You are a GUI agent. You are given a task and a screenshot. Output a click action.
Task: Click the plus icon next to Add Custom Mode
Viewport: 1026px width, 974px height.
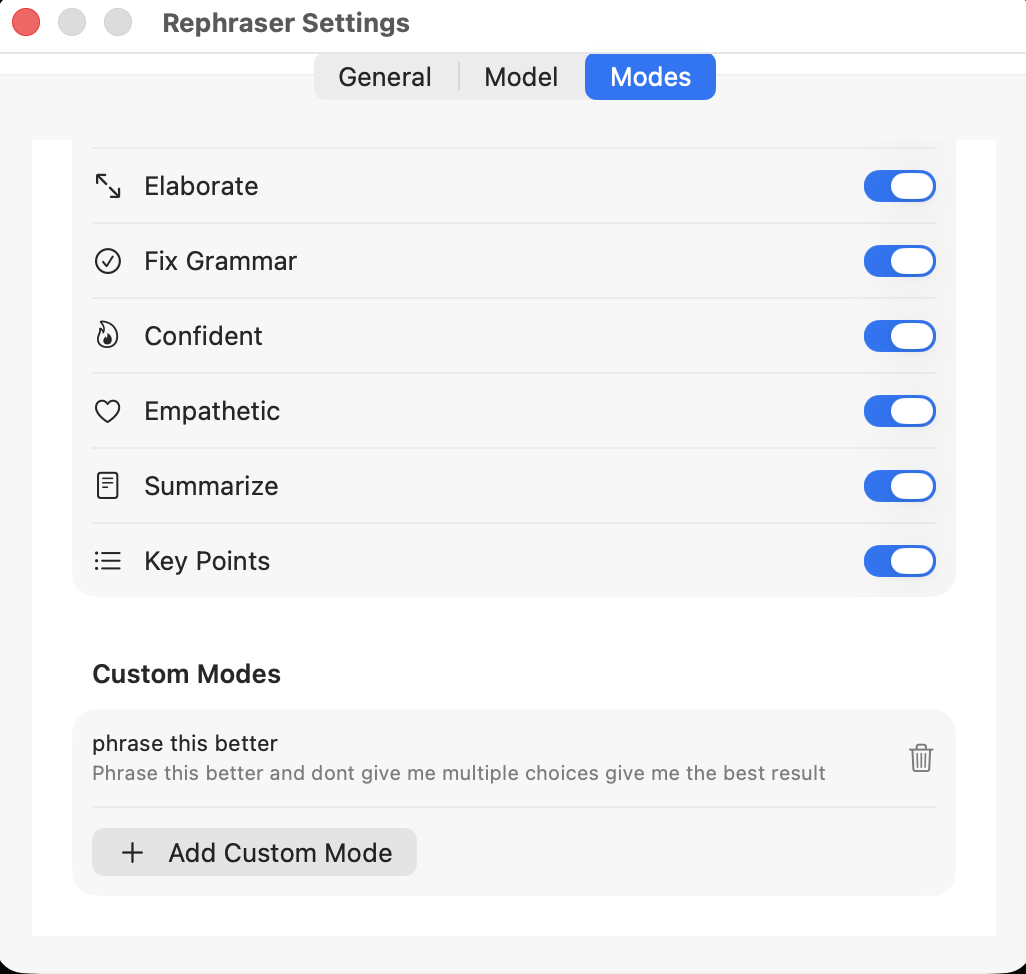[131, 852]
